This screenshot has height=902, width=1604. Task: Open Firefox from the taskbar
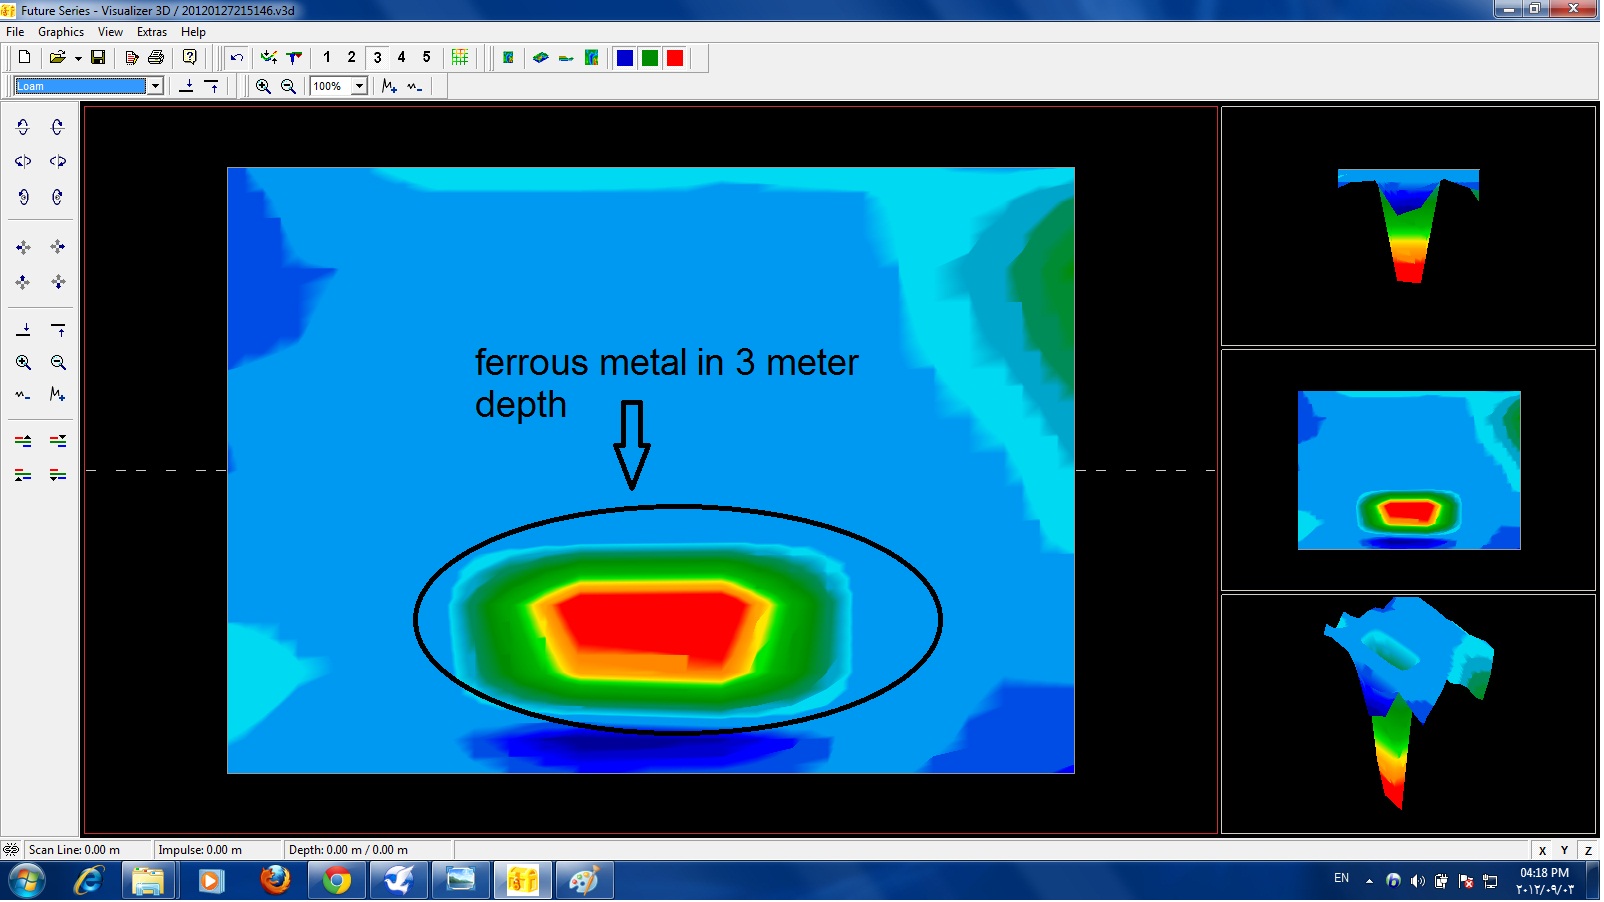[x=275, y=881]
